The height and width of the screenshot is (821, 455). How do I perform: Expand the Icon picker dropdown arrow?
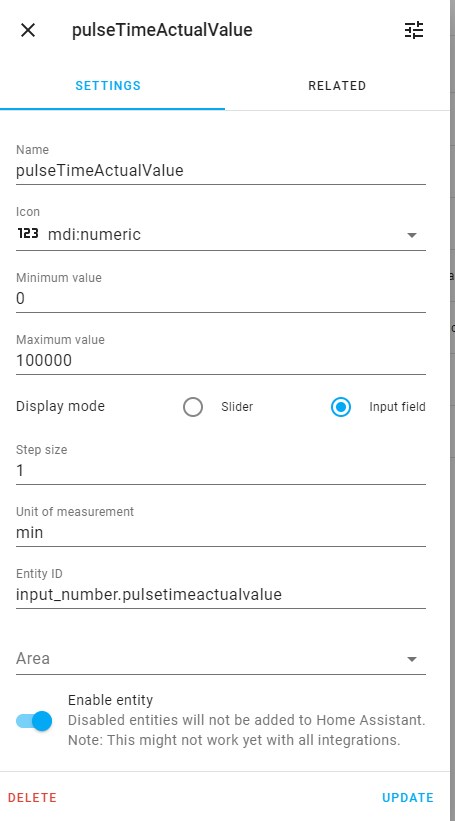412,235
